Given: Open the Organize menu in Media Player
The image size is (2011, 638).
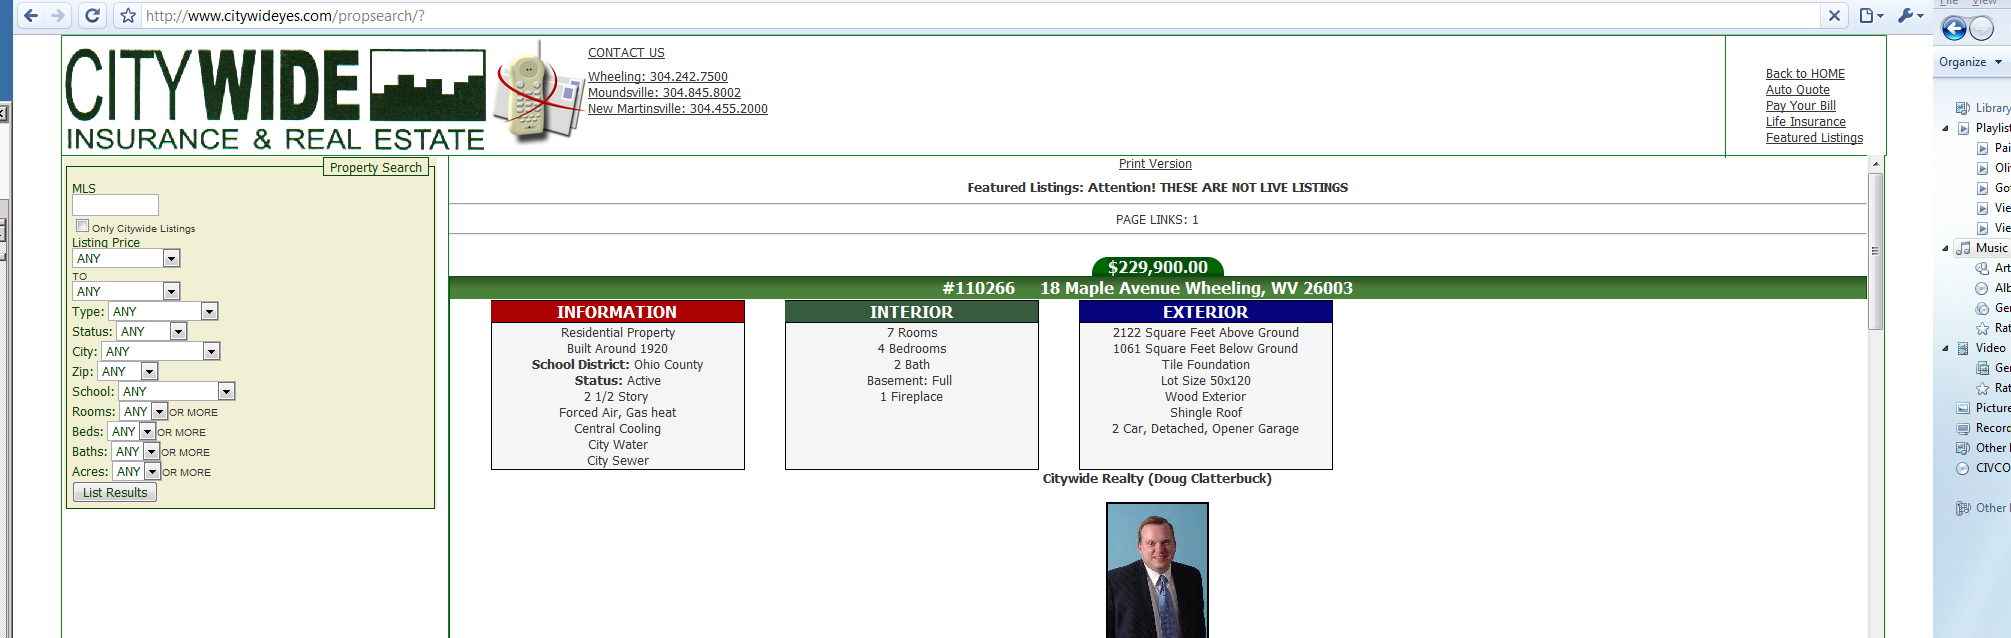Looking at the screenshot, I should coord(1970,62).
